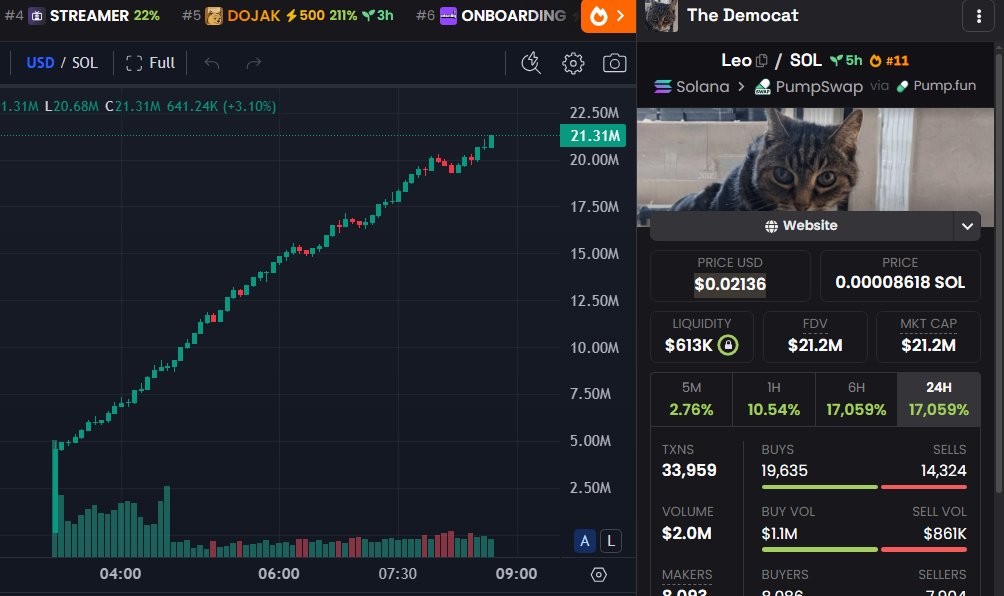Click the Pump.fun pill icon
Image resolution: width=1004 pixels, height=596 pixels.
pos(902,86)
